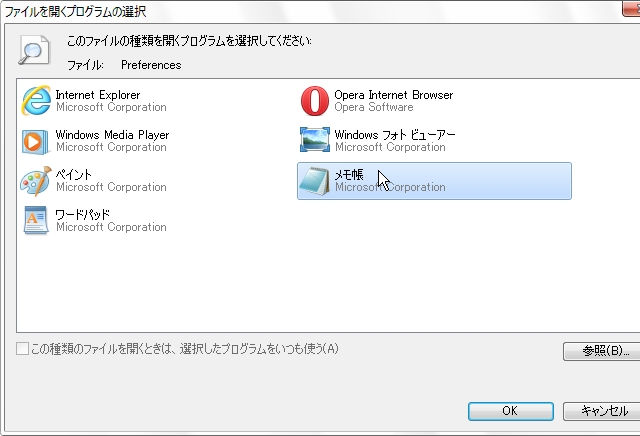Screen dimensions: 640x436
Task: Click the "Opera Internet Browser" name text
Action: click(394, 95)
